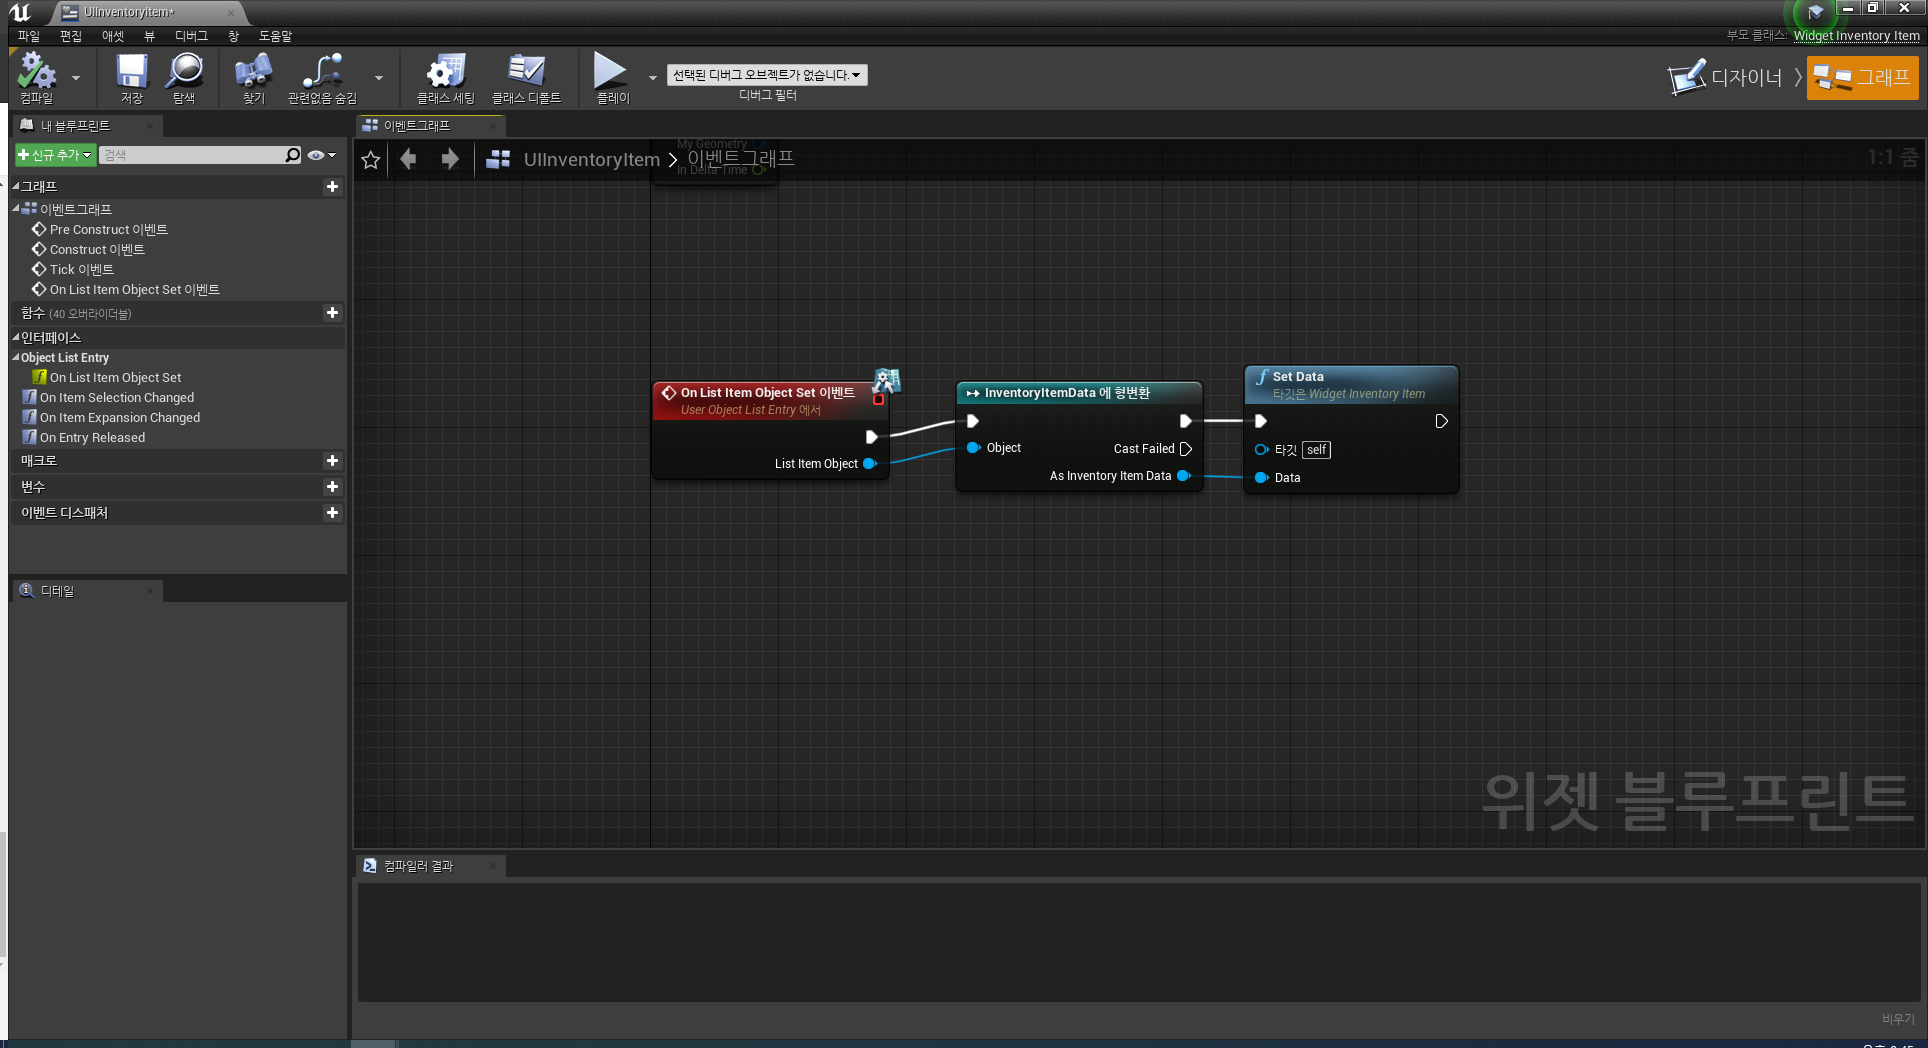Image resolution: width=1928 pixels, height=1048 pixels.
Task: Select the Compiler Results tab
Action: coord(430,866)
